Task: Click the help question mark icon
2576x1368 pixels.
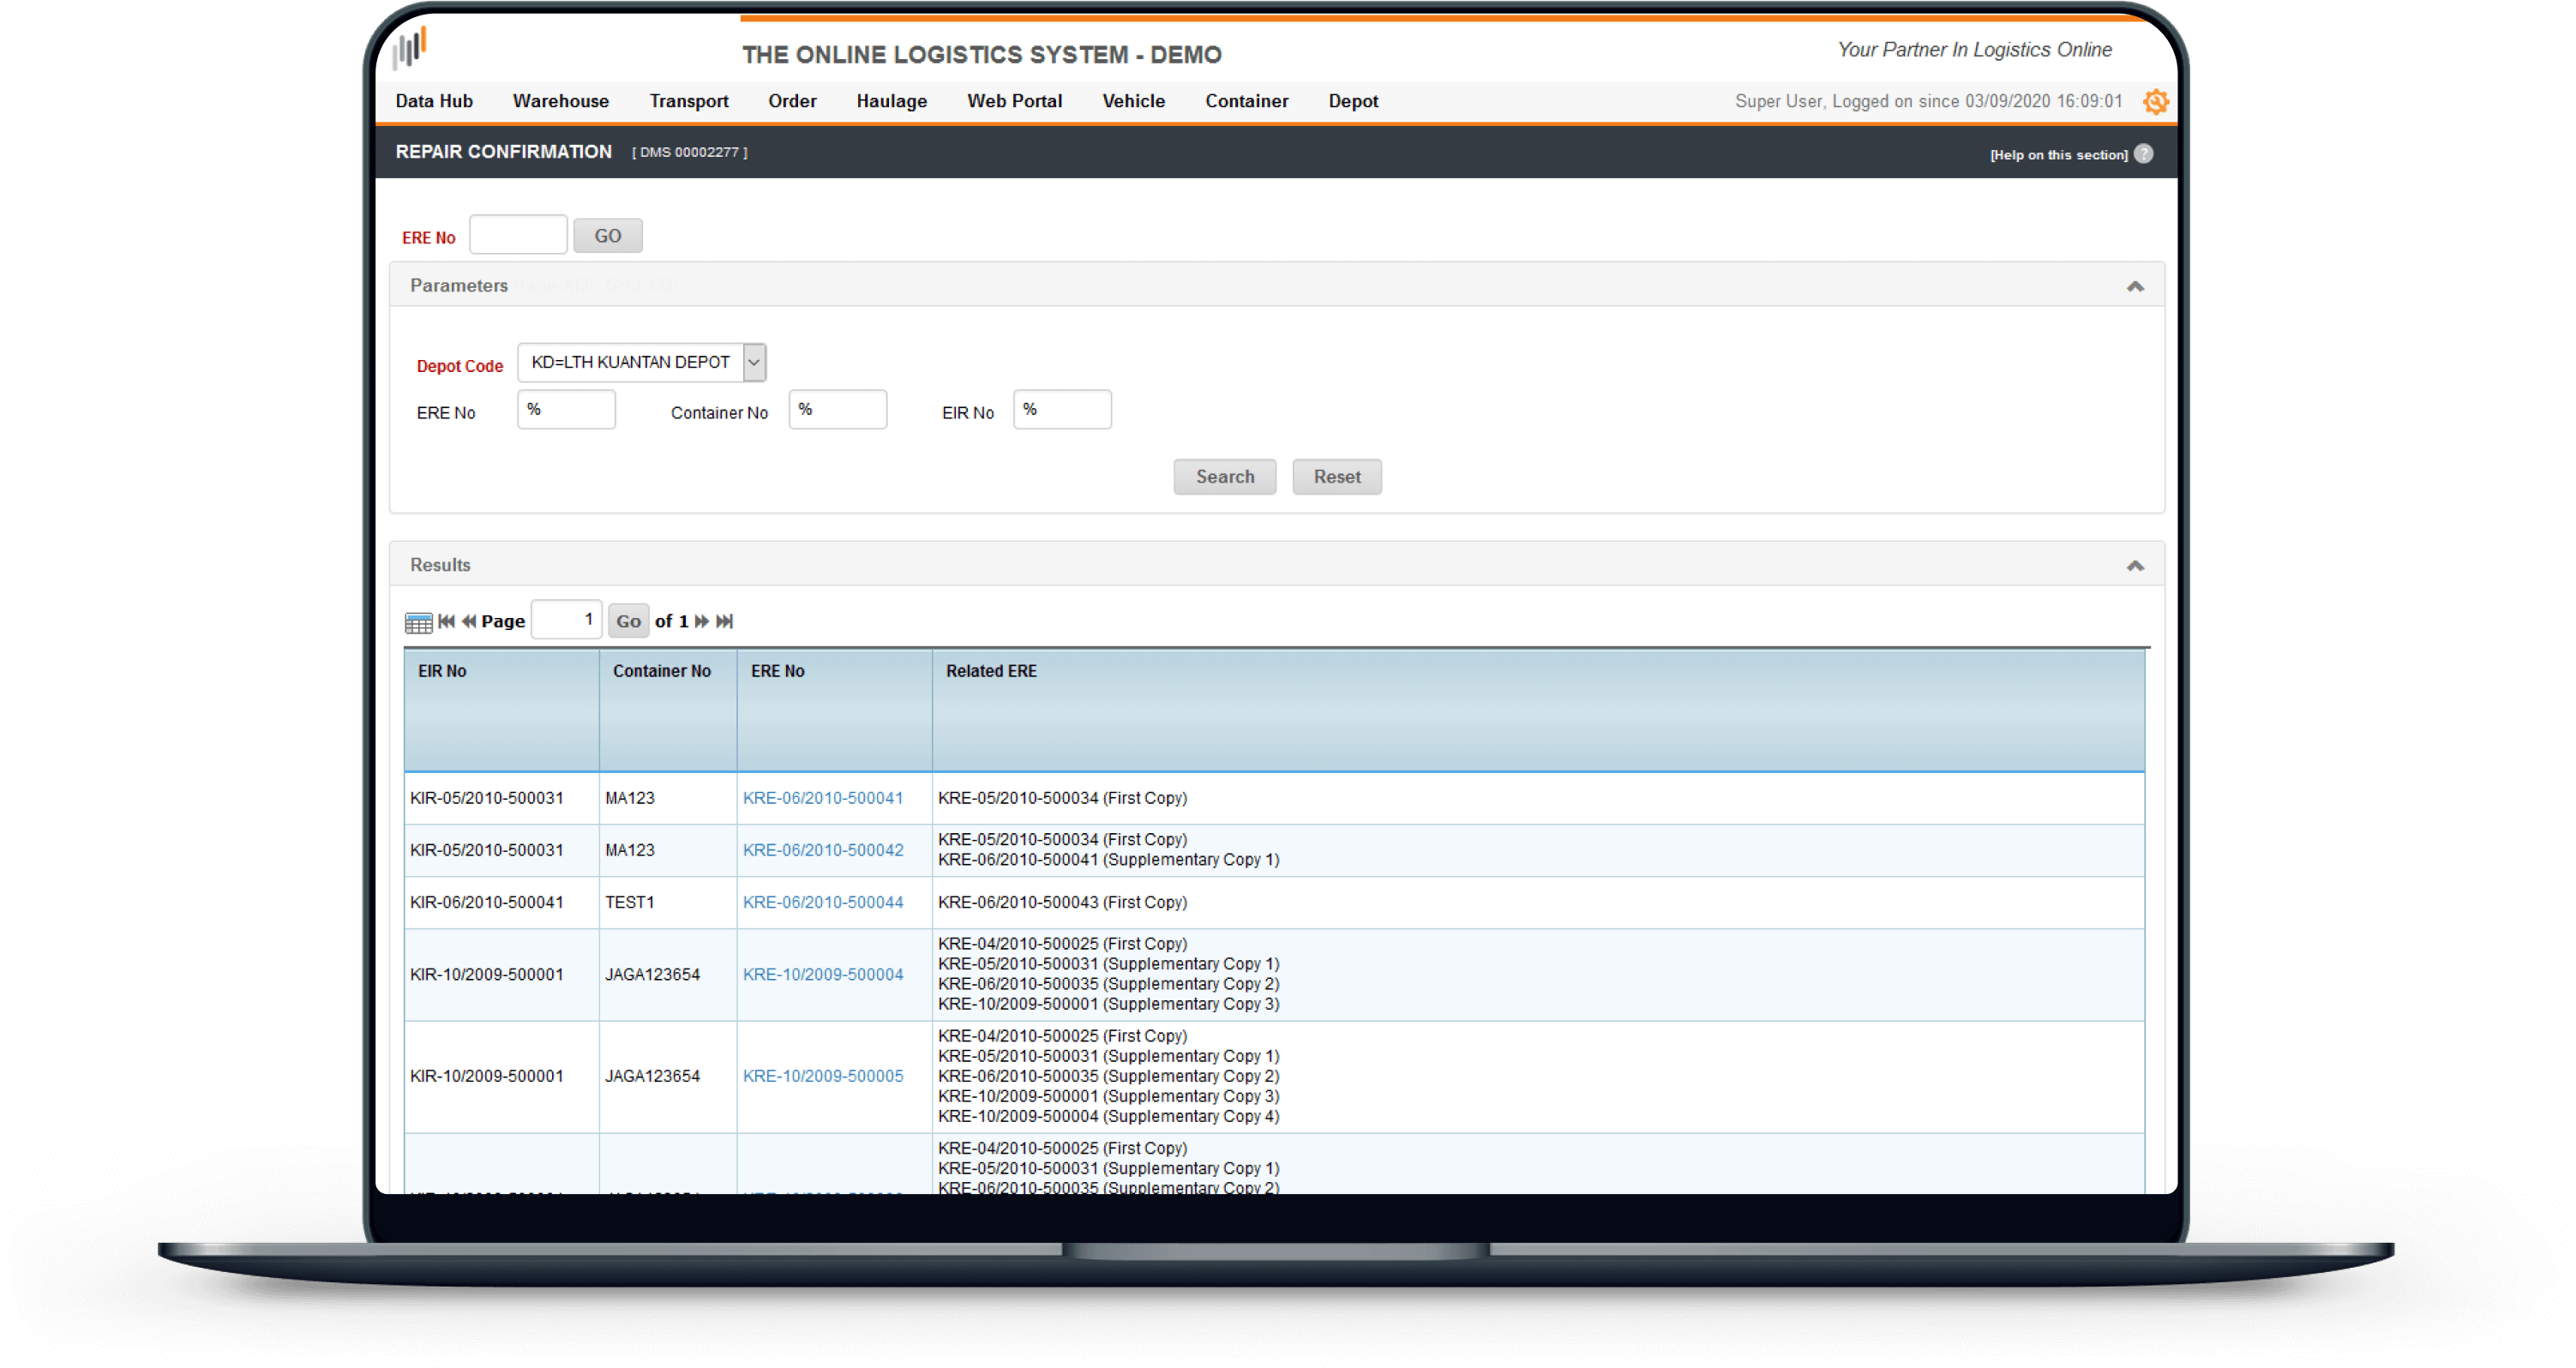Action: coord(2143,153)
